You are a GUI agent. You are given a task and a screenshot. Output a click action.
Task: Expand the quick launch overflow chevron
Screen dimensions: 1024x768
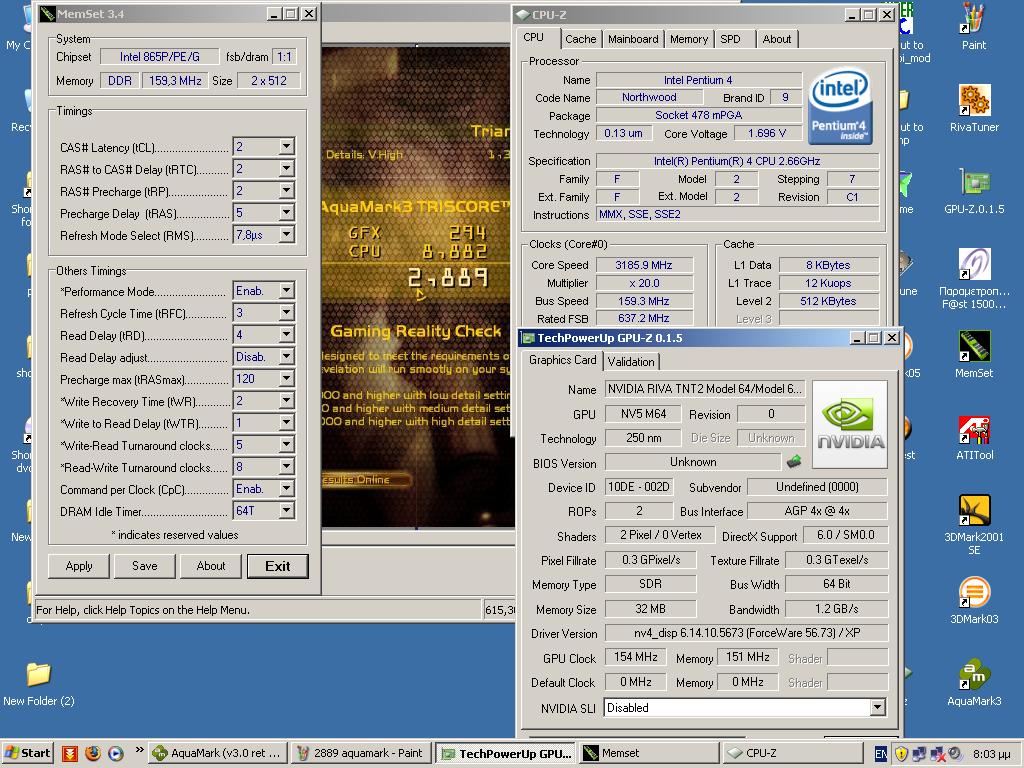[139, 750]
